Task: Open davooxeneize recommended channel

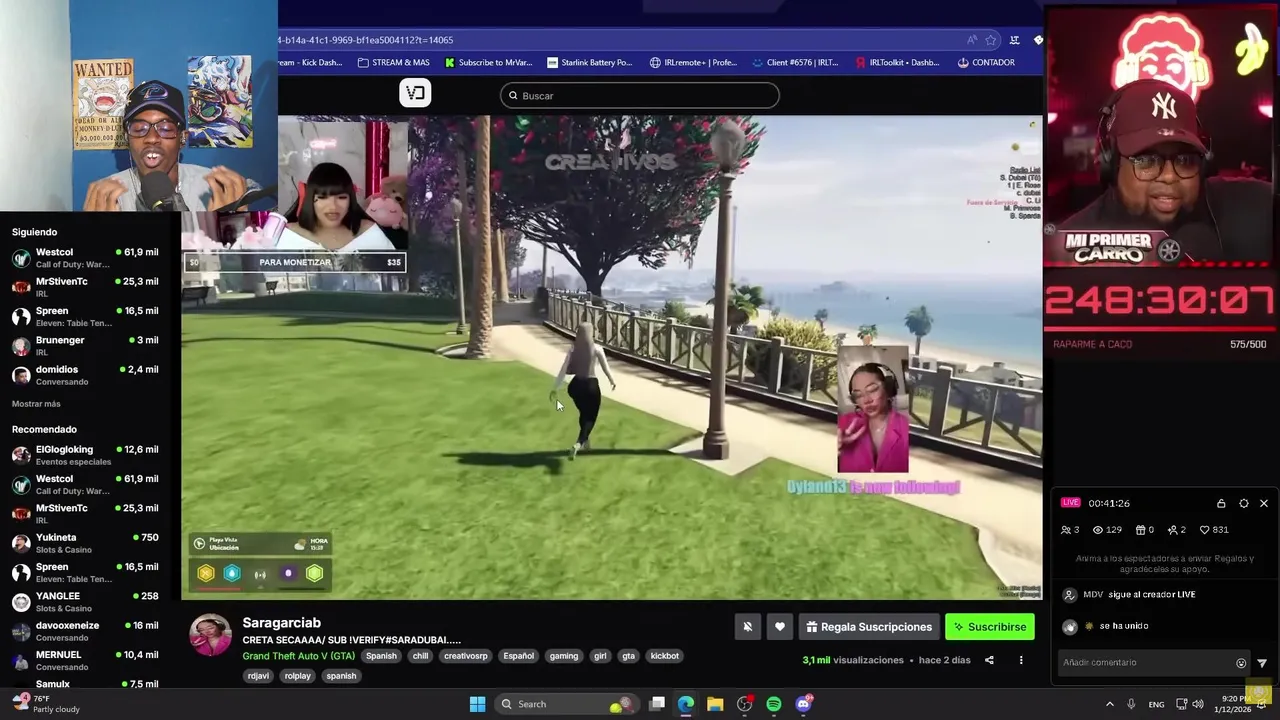Action: point(85,631)
